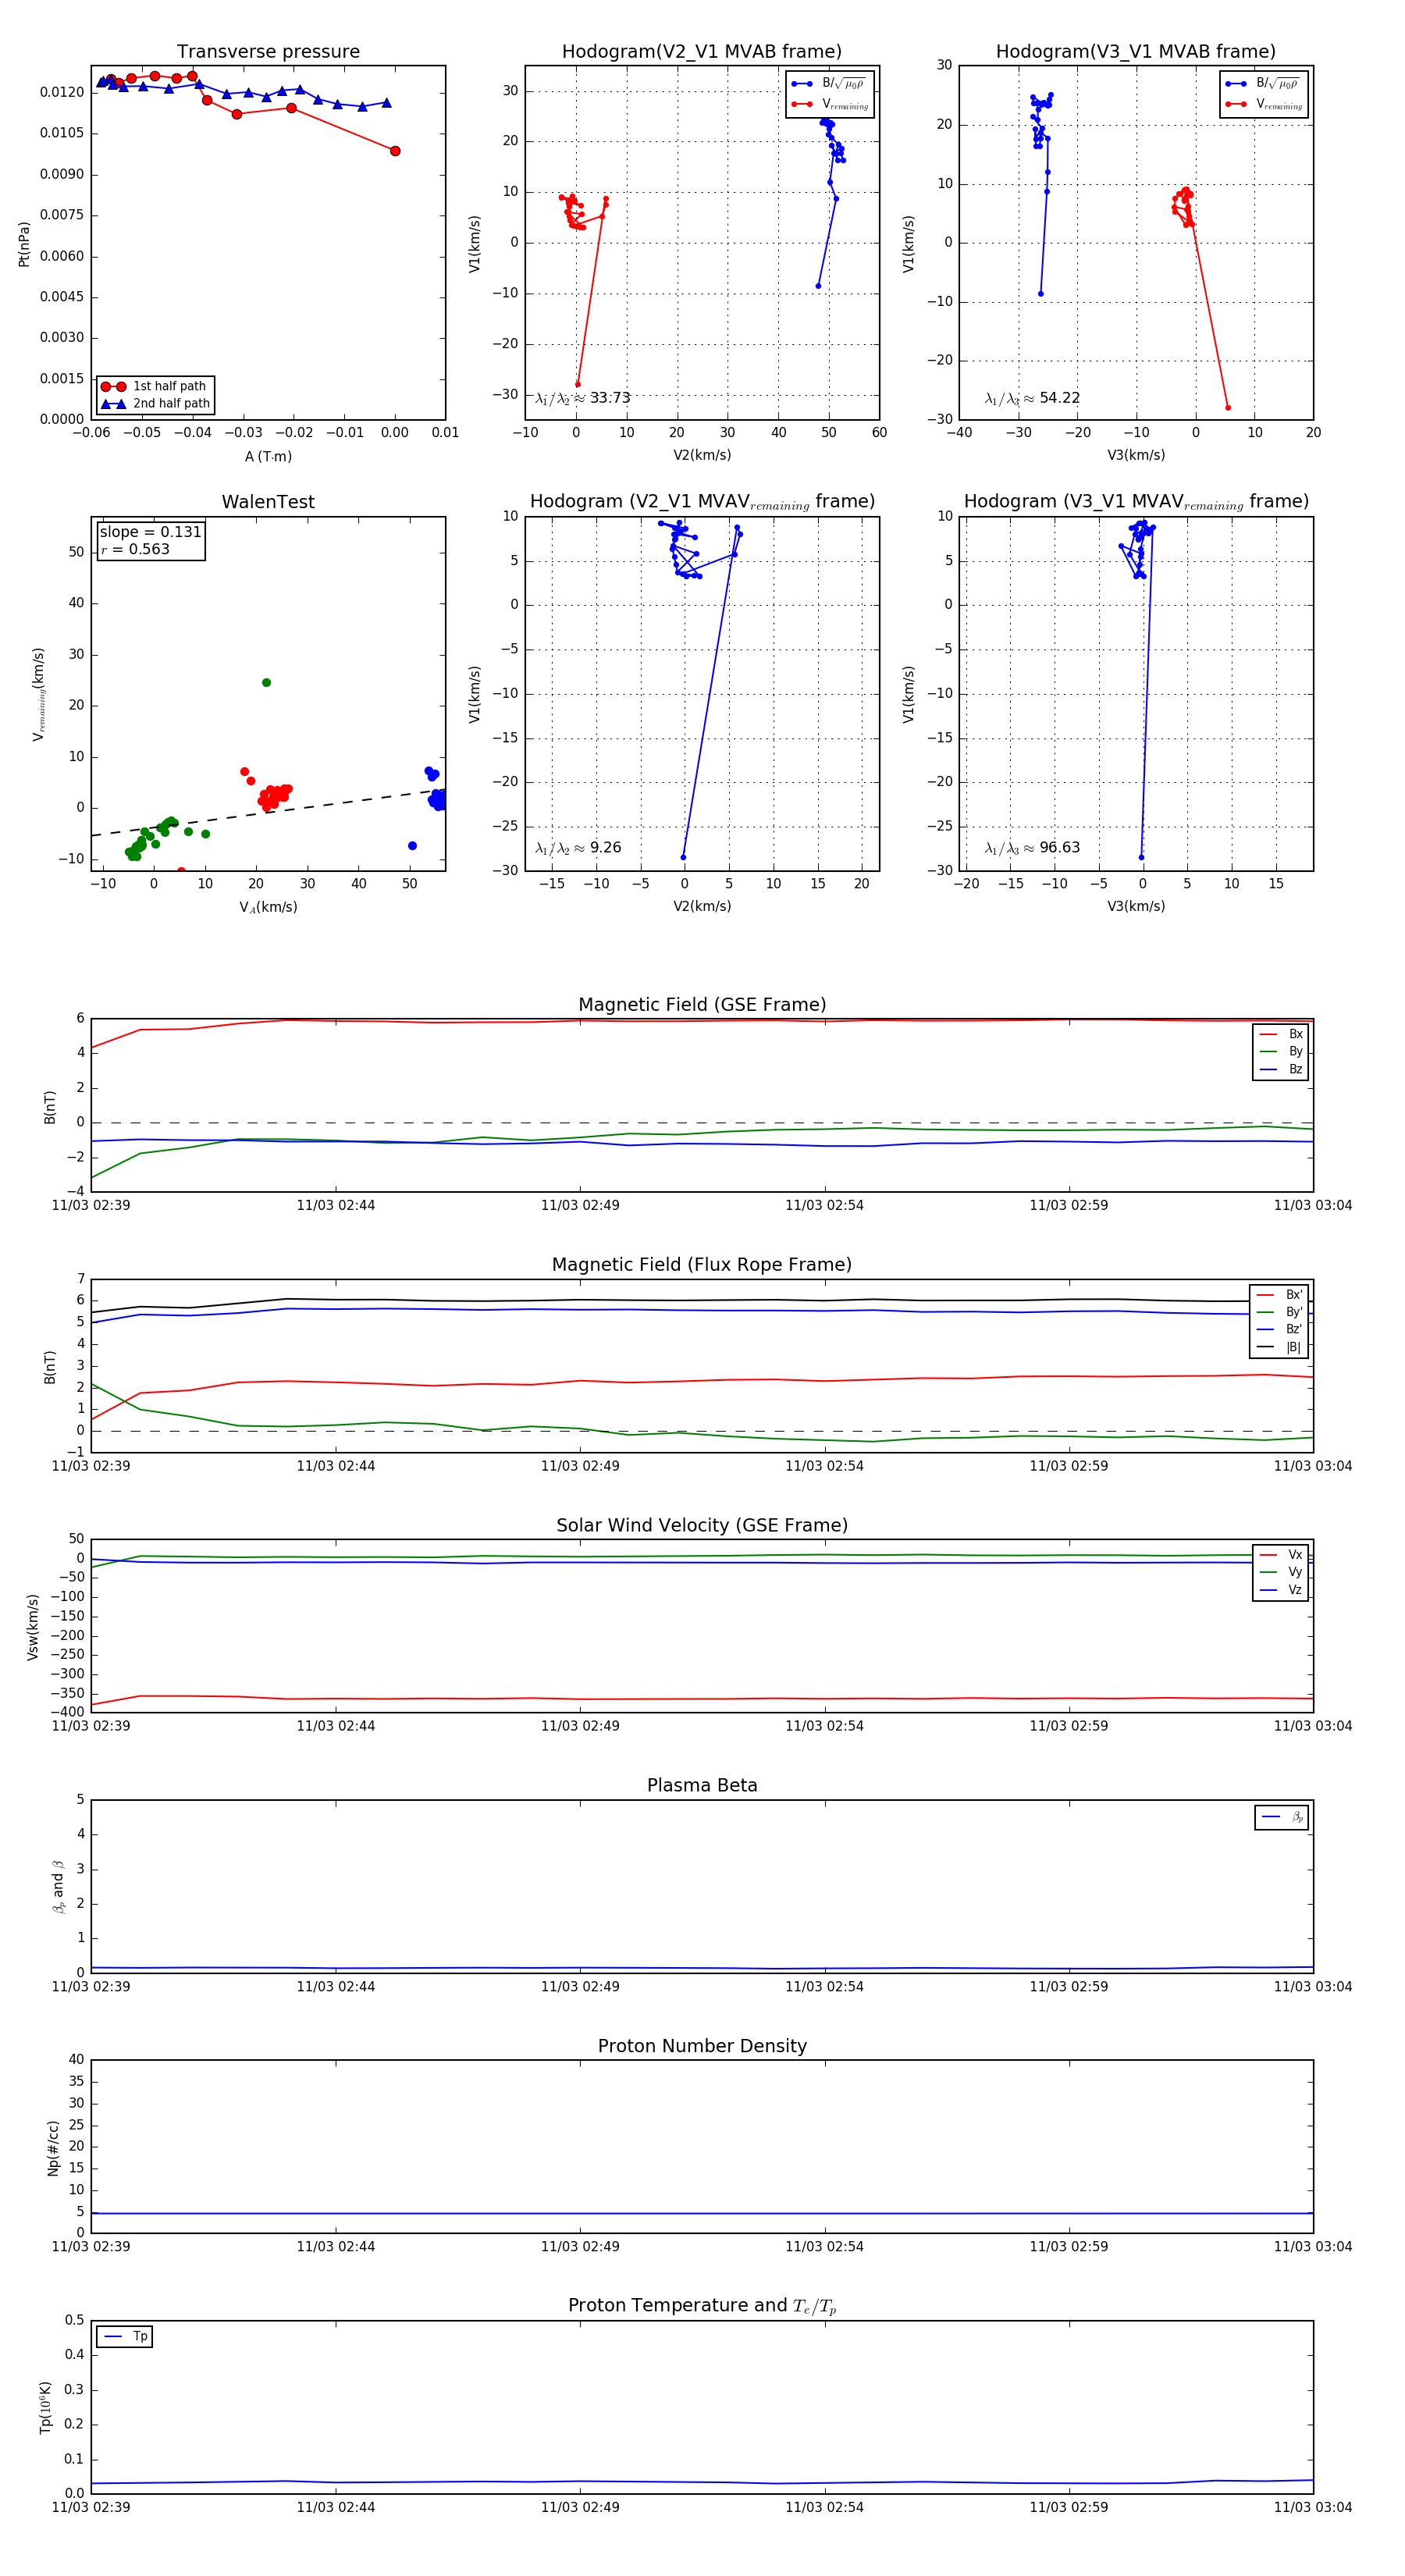The width and height of the screenshot is (1405, 2576).
Task: Click the 'A (T·m)' x-axis label
Action: [268, 457]
